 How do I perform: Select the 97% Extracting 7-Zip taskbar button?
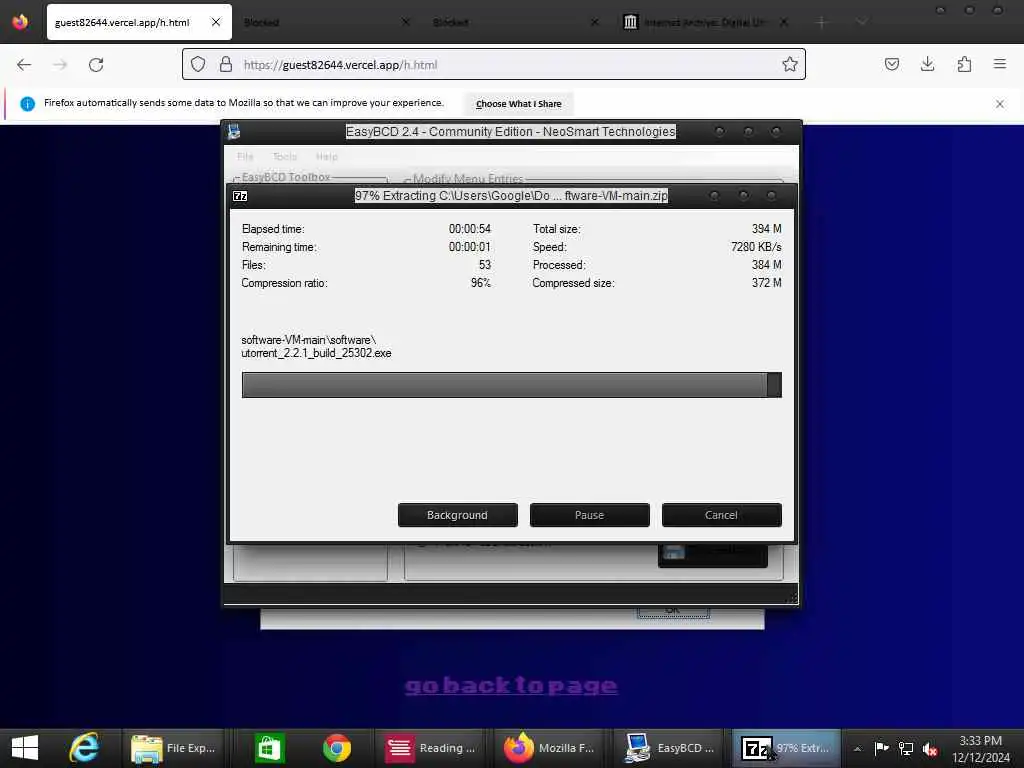786,748
